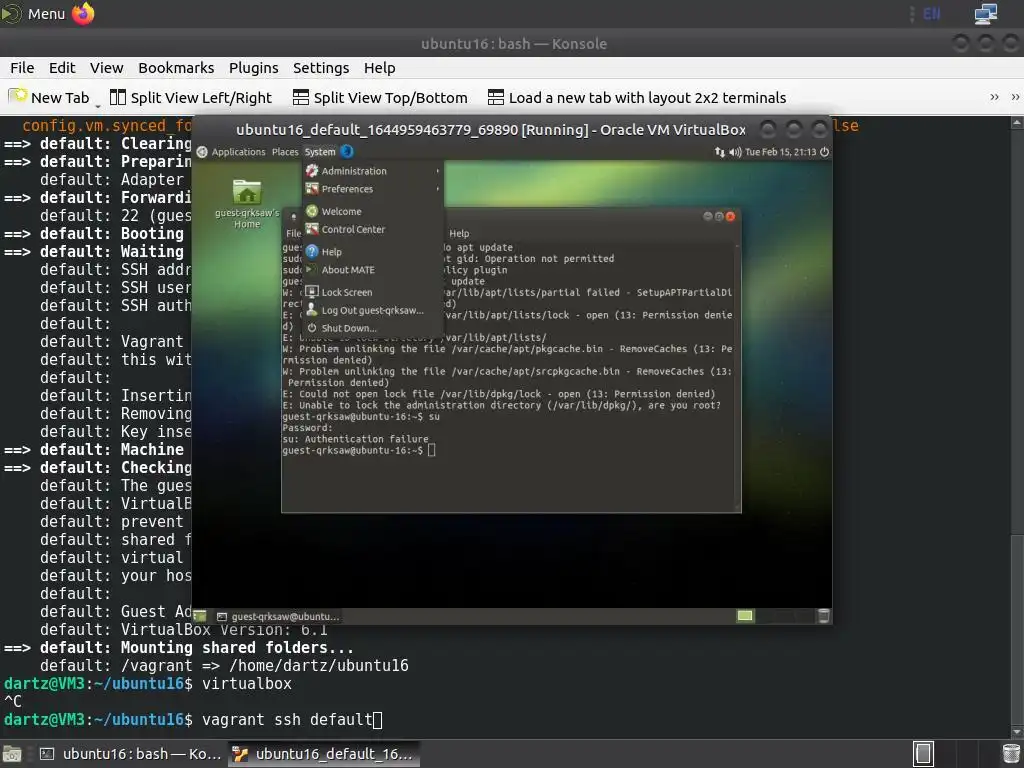Open Help menu of guest terminal
The height and width of the screenshot is (768, 1024).
[x=459, y=233]
